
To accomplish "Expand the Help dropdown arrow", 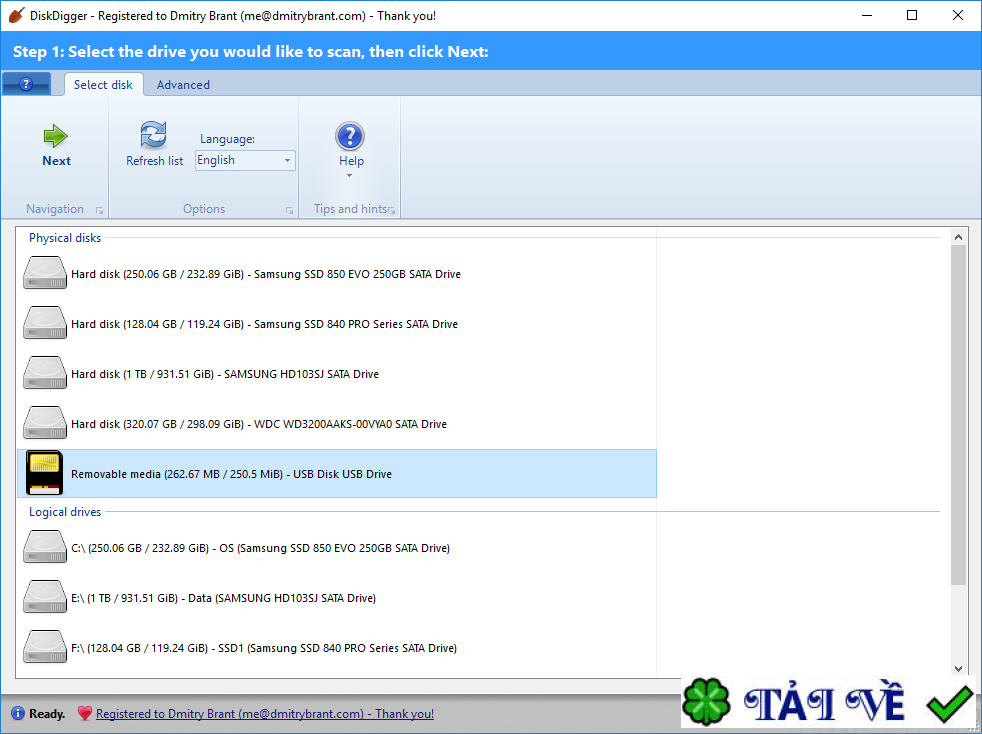I will point(349,175).
